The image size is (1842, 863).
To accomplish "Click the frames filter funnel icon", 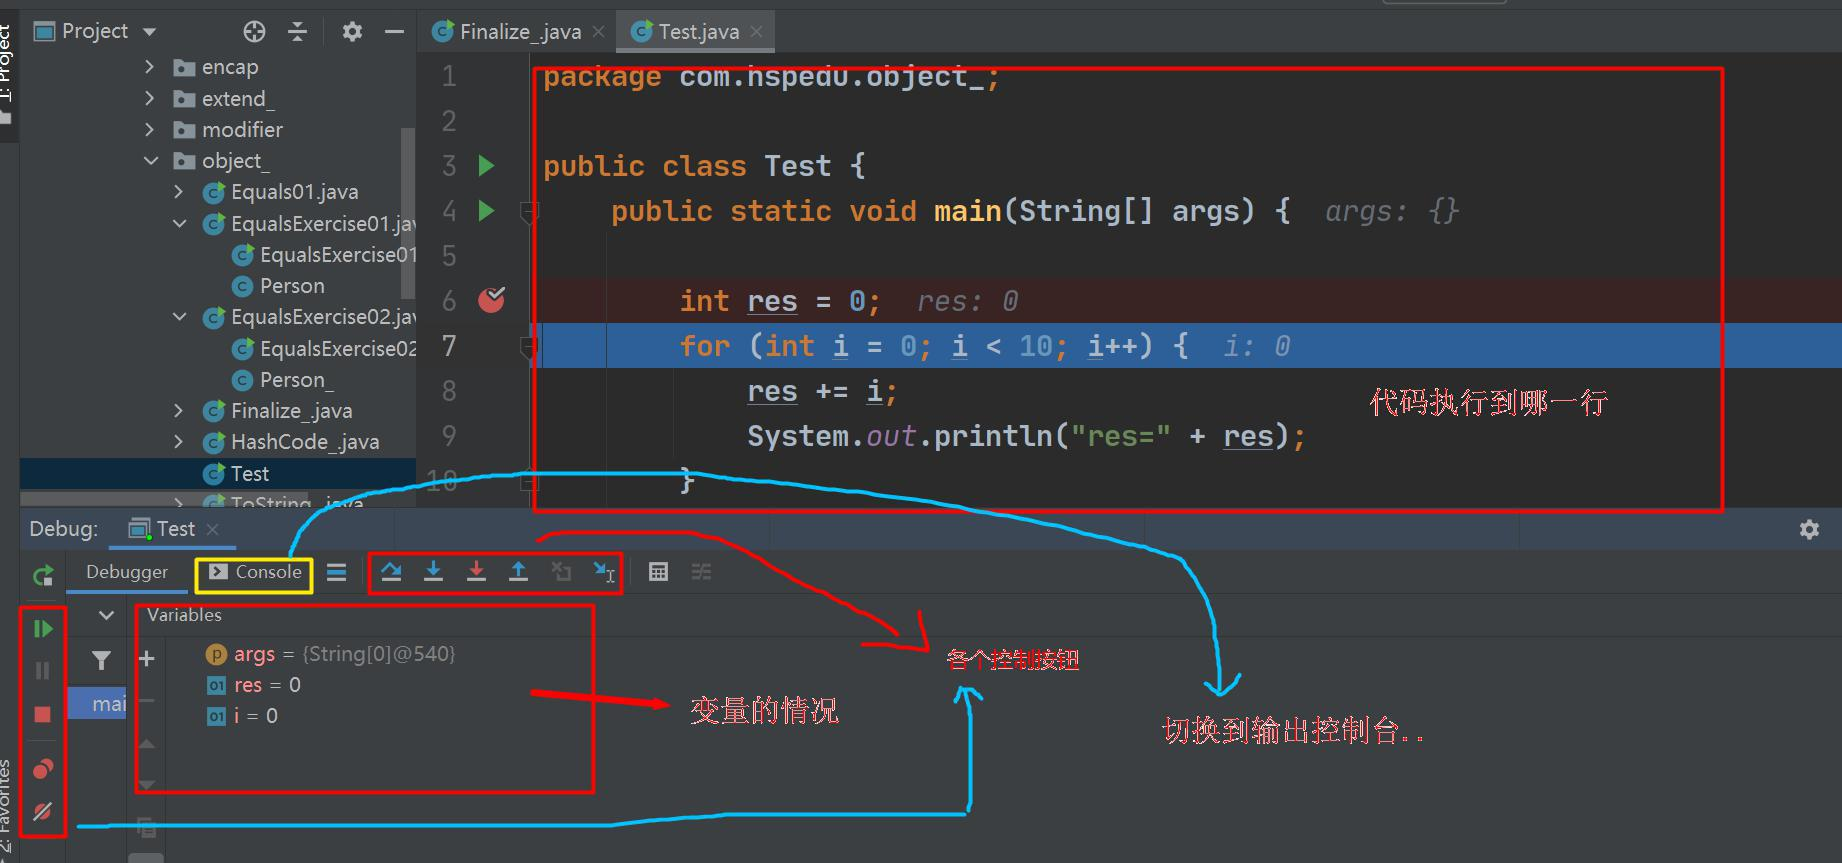I will click(101, 660).
